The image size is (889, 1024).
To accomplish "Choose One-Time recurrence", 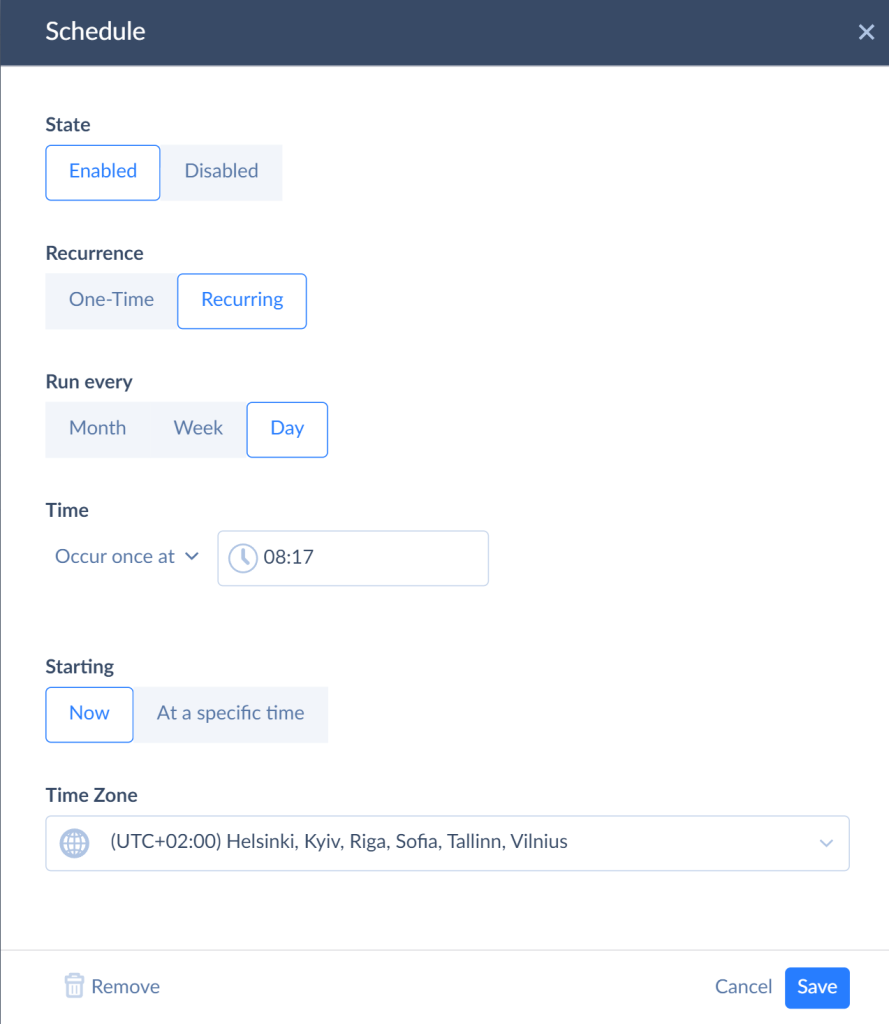I will click(x=111, y=301).
